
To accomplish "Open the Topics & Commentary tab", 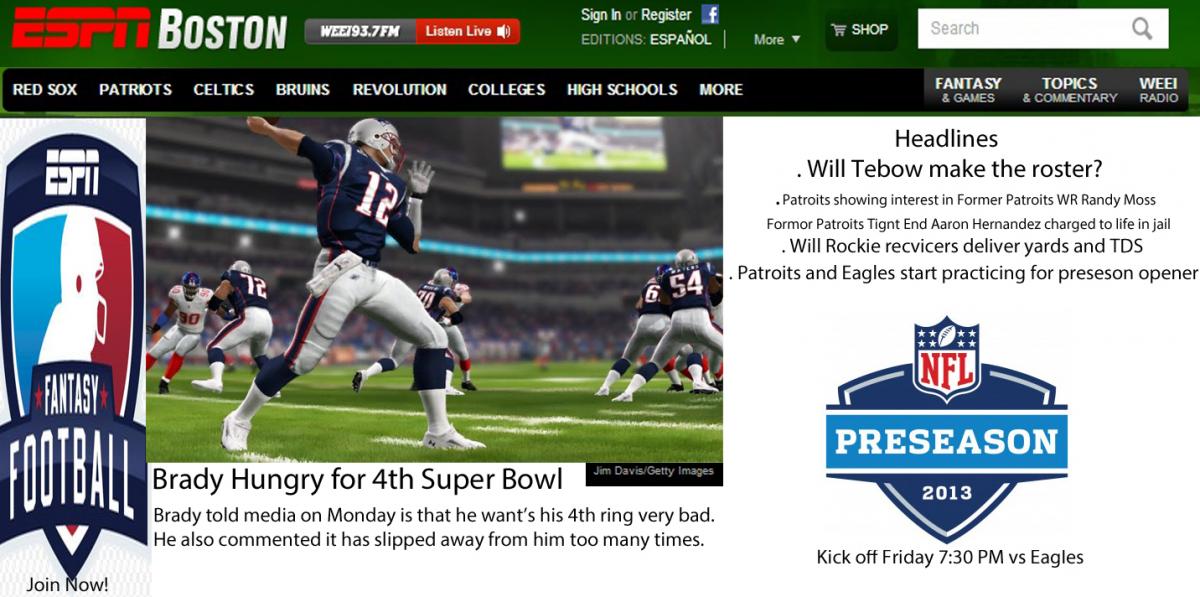I will pyautogui.click(x=1070, y=90).
